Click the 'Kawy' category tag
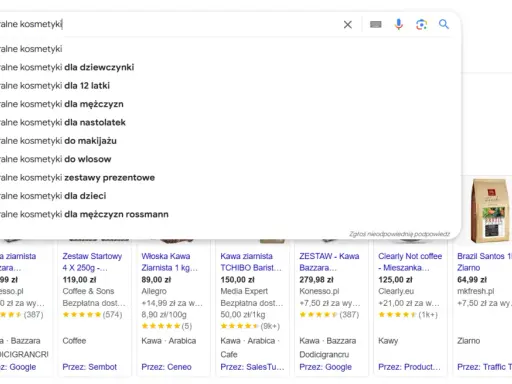 (x=388, y=341)
